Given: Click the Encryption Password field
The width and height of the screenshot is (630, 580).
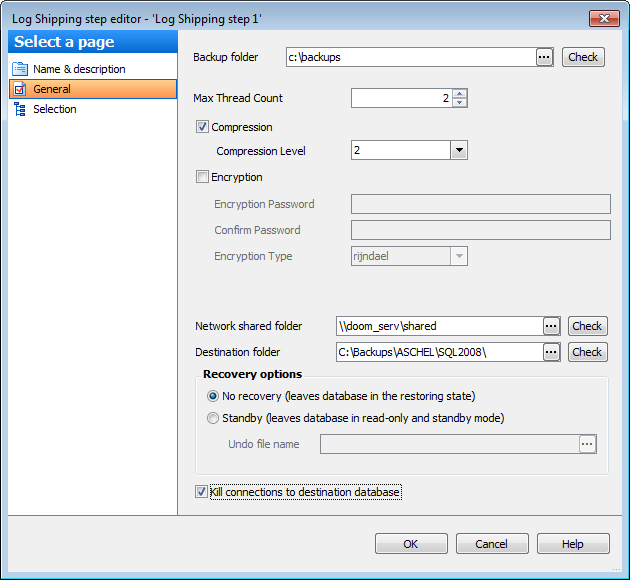Looking at the screenshot, I should pyautogui.click(x=481, y=204).
